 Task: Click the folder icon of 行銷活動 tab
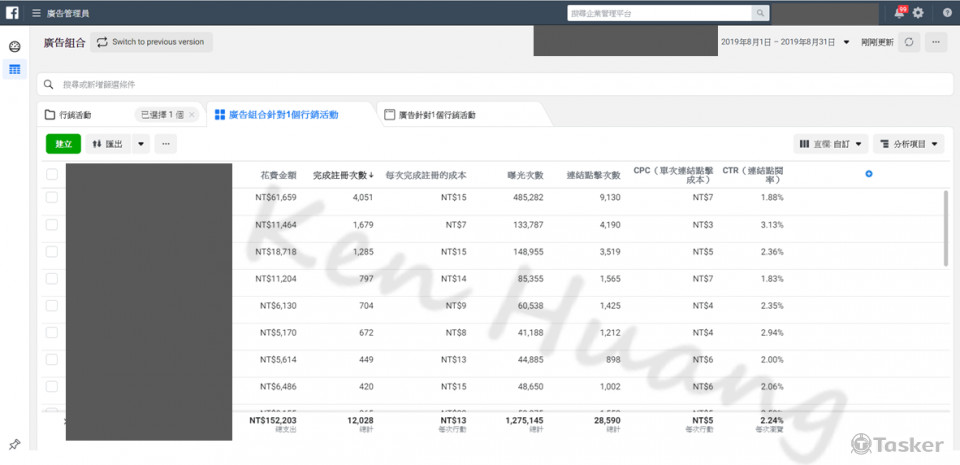point(50,114)
